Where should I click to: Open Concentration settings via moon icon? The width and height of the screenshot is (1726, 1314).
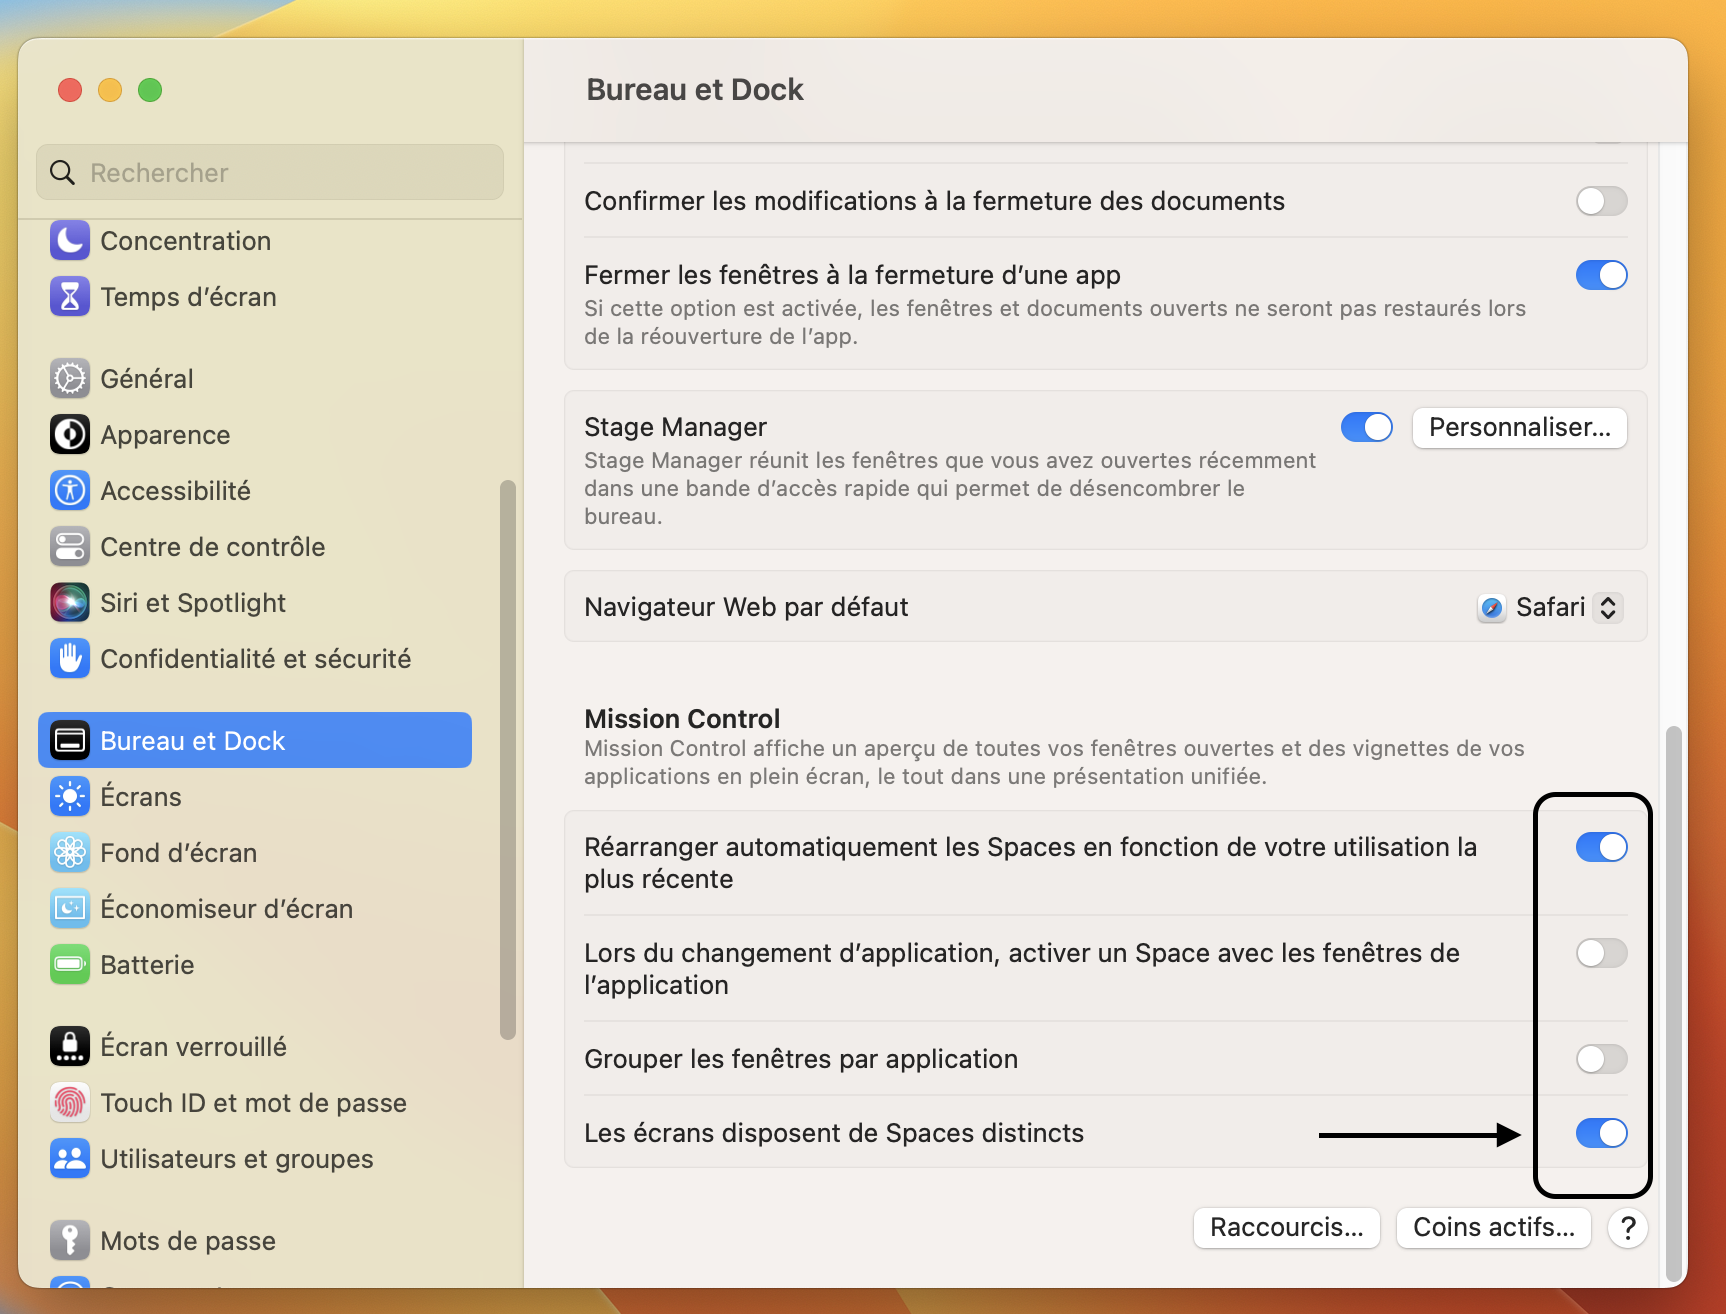(x=70, y=241)
